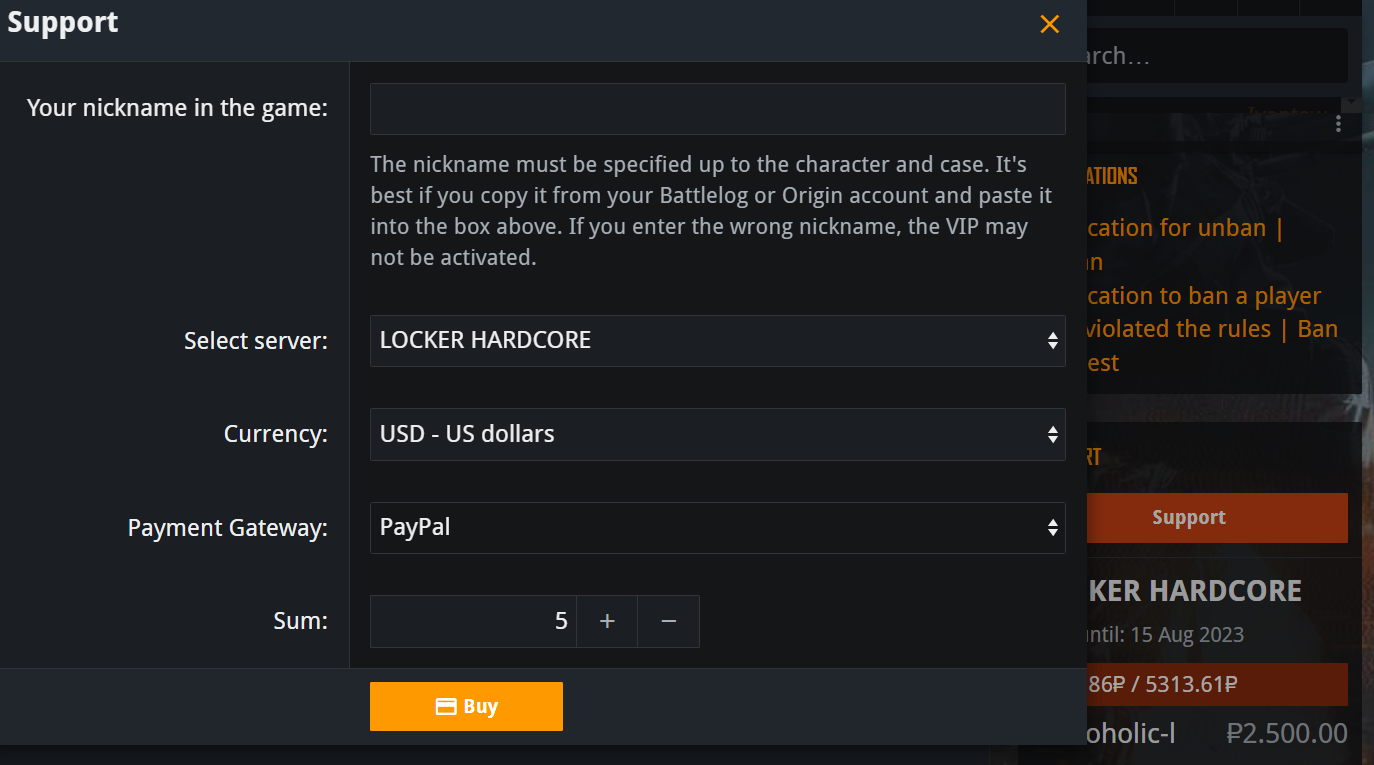Screen dimensions: 1374x765
Task: Click the minus icon to decrease Sum
Action: point(669,622)
